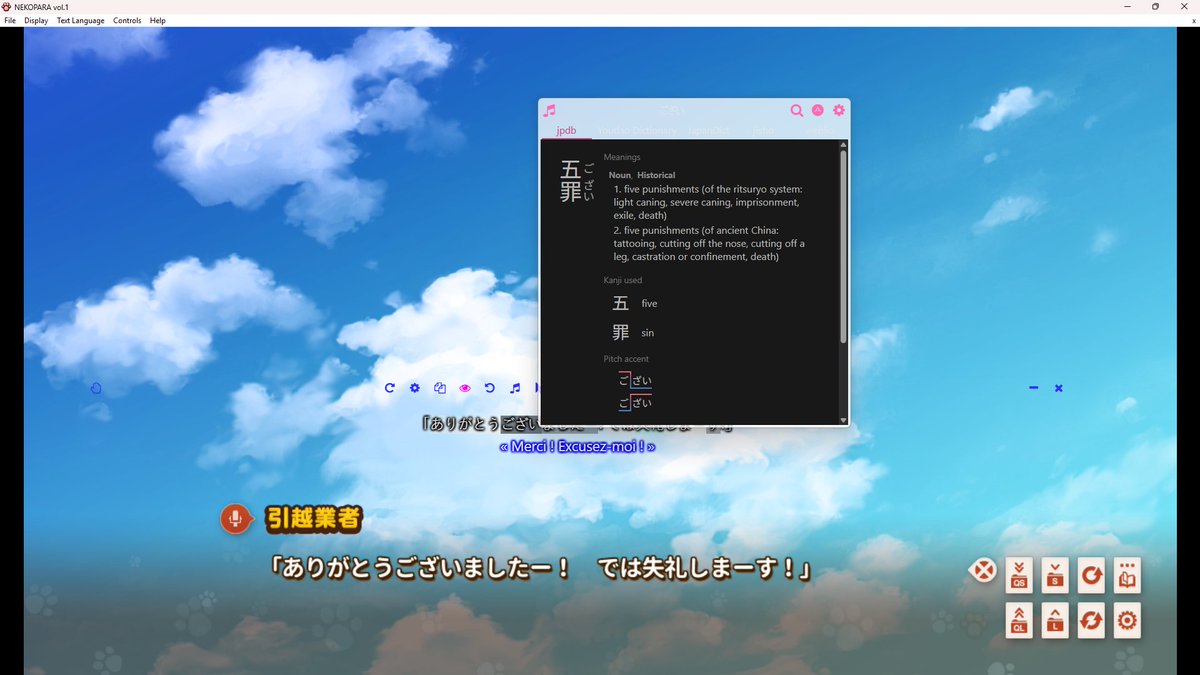Open the blue gear settings on overlay toolbar
The height and width of the screenshot is (675, 1200).
[x=414, y=388]
